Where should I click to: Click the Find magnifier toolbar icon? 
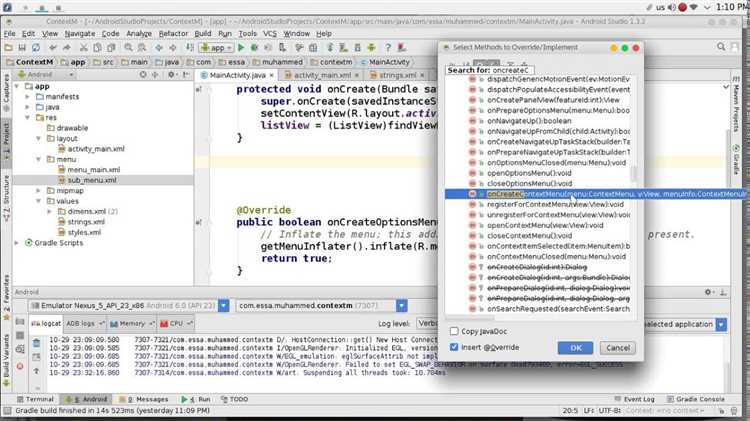(128, 48)
